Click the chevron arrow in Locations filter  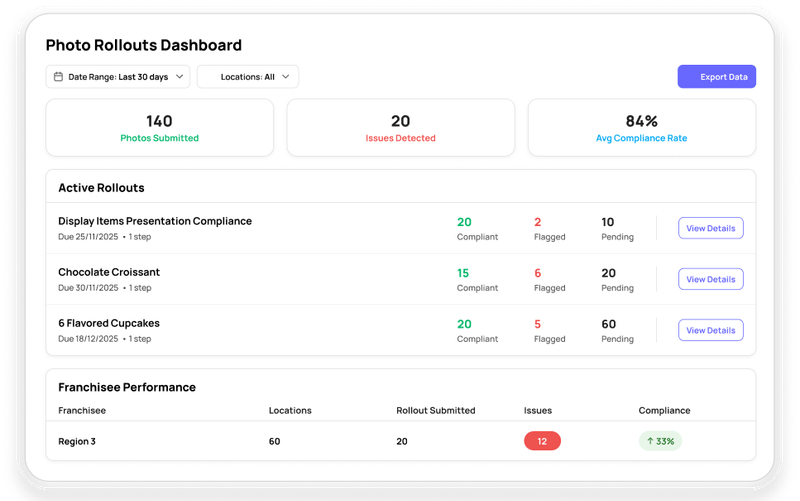[x=286, y=77]
